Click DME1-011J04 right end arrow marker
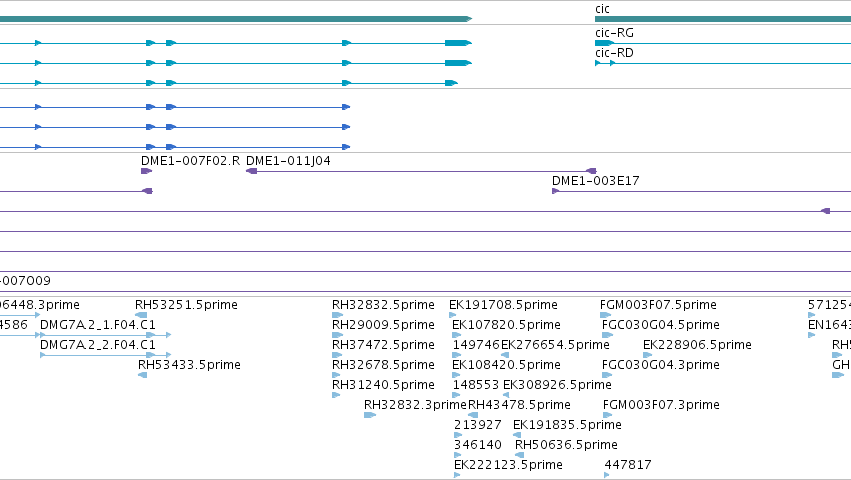The image size is (851, 480). 592,171
